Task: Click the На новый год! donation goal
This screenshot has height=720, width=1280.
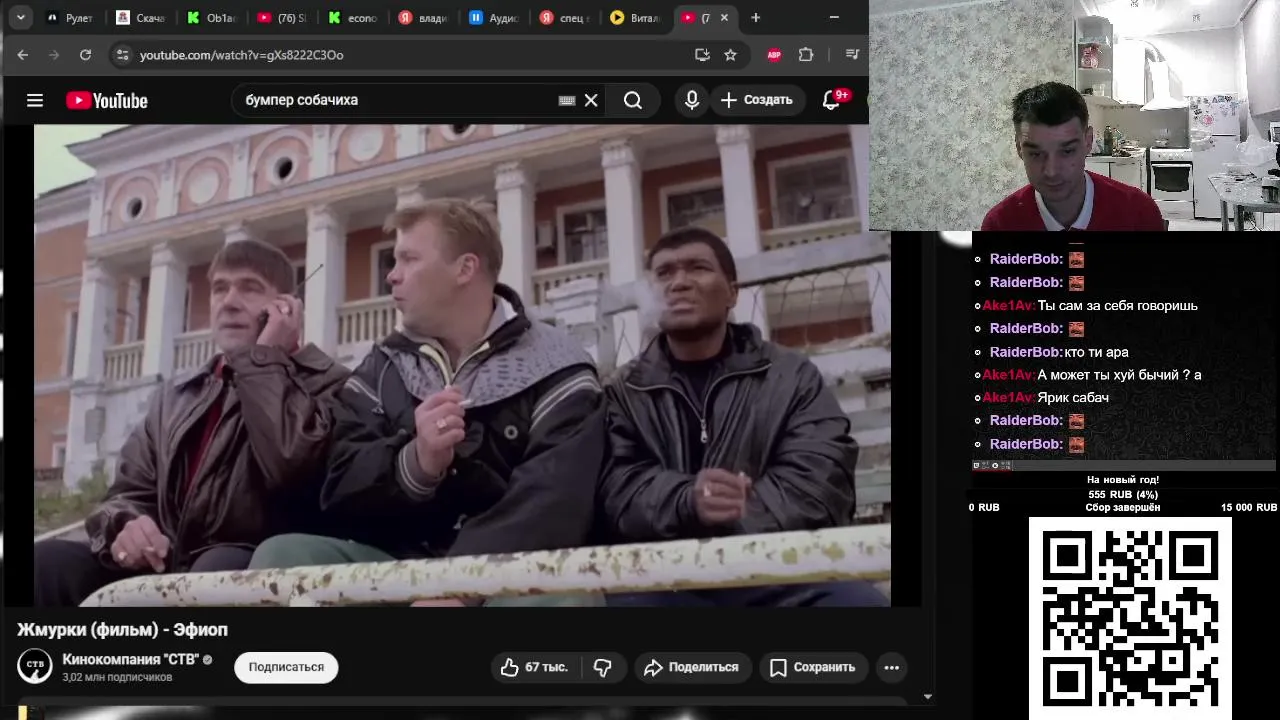Action: tap(1123, 480)
